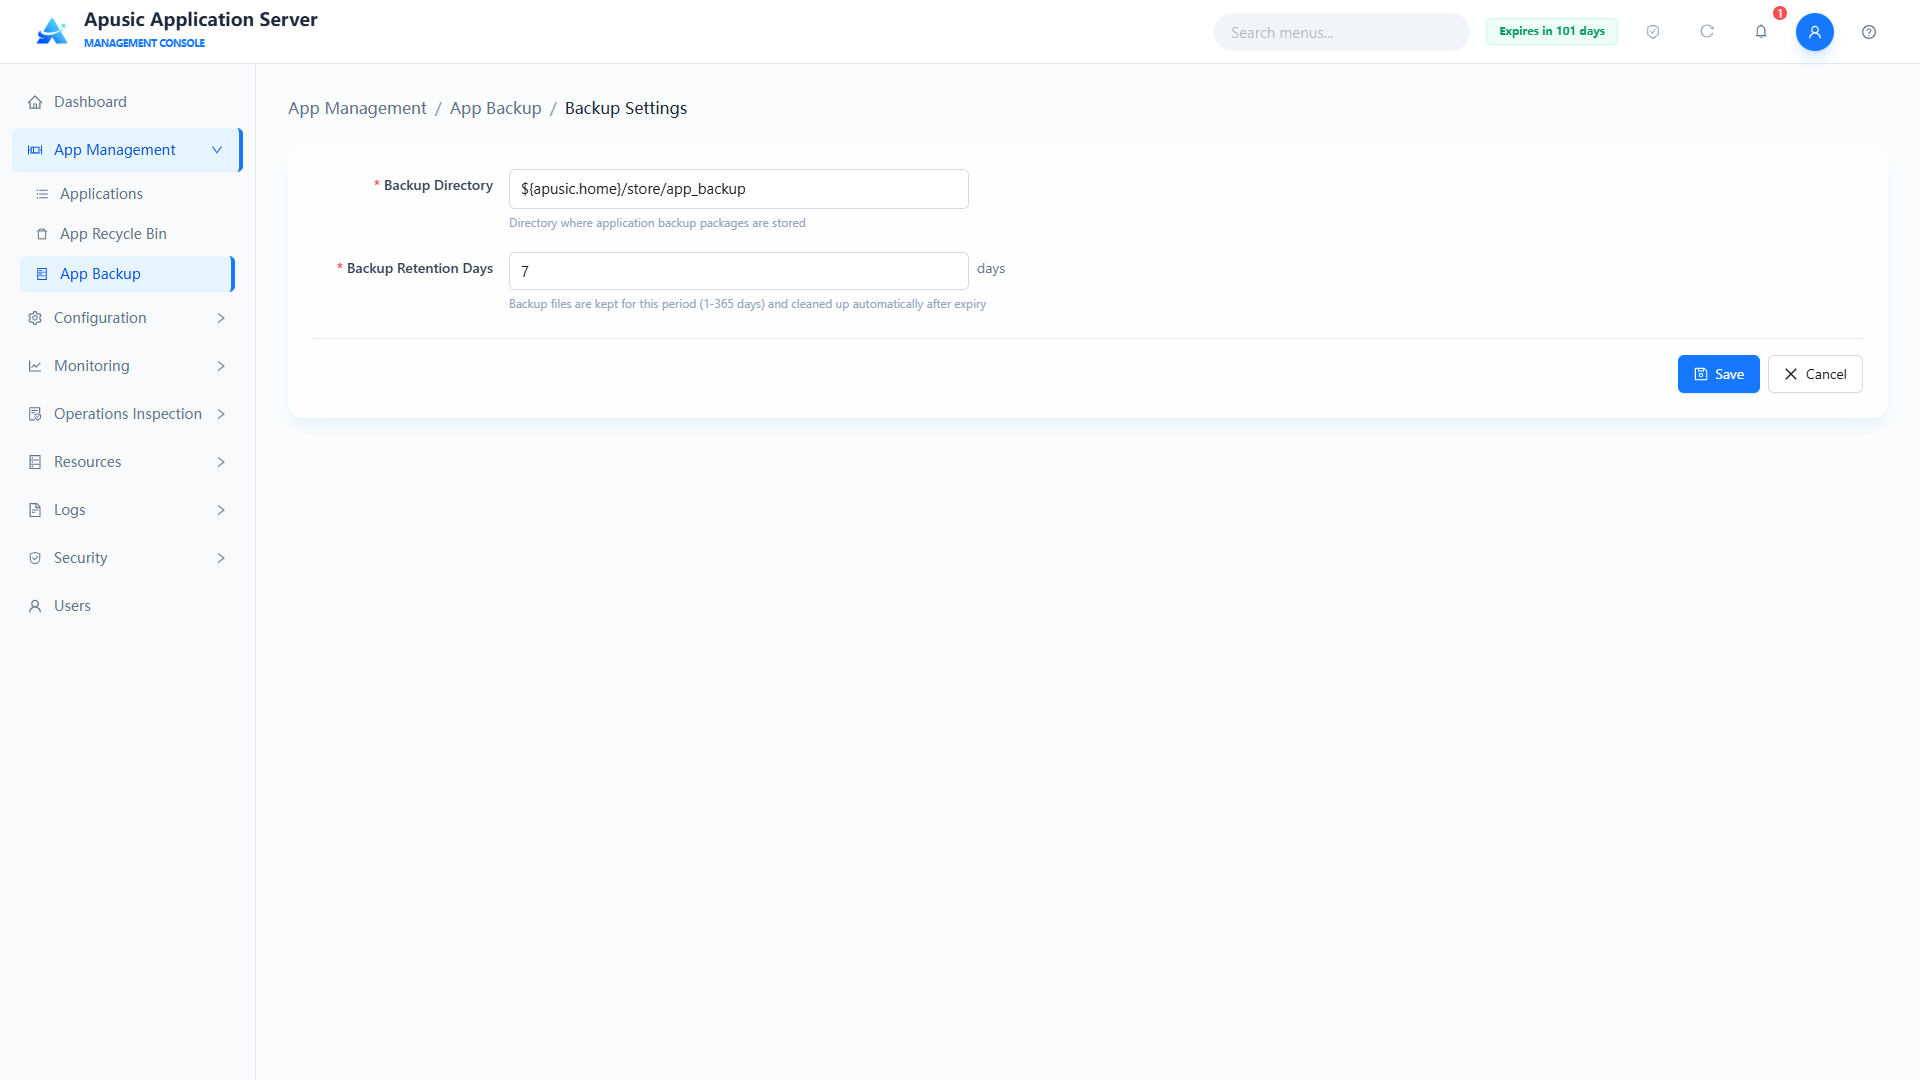Image resolution: width=1920 pixels, height=1080 pixels.
Task: Click the Configuration gear icon
Action: click(x=35, y=318)
